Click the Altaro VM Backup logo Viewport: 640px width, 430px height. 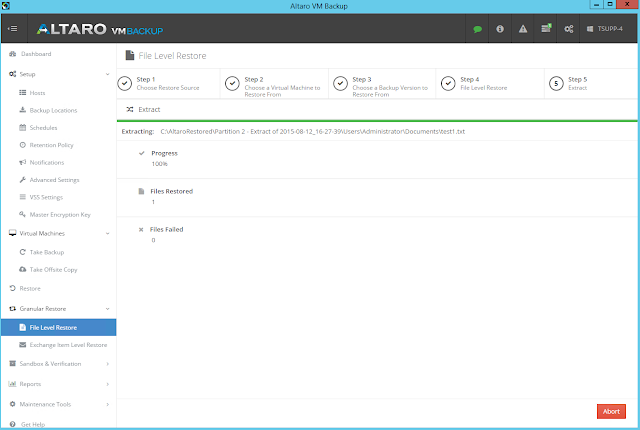tap(100, 29)
